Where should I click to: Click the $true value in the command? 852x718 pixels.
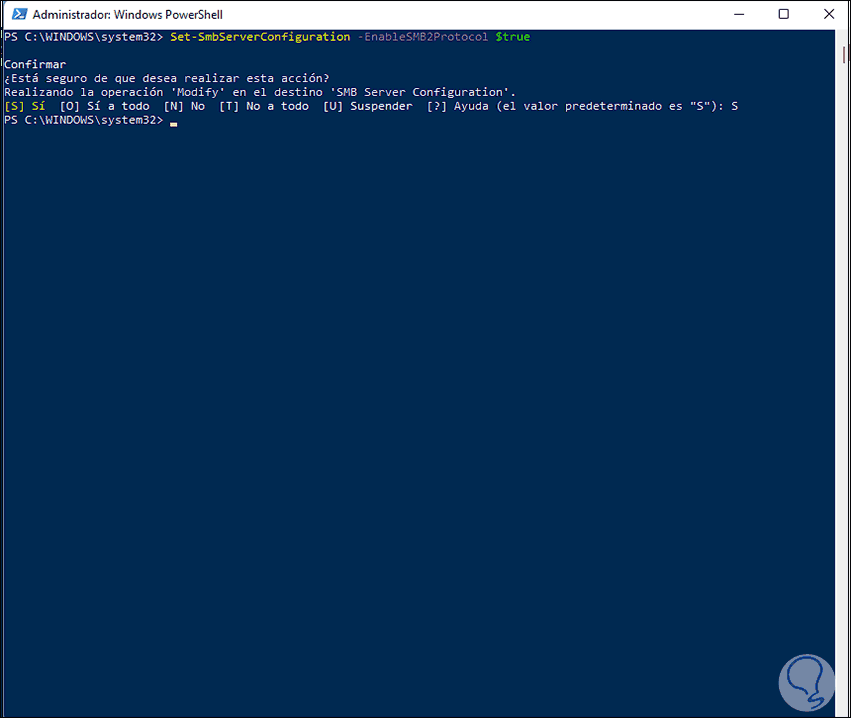513,37
